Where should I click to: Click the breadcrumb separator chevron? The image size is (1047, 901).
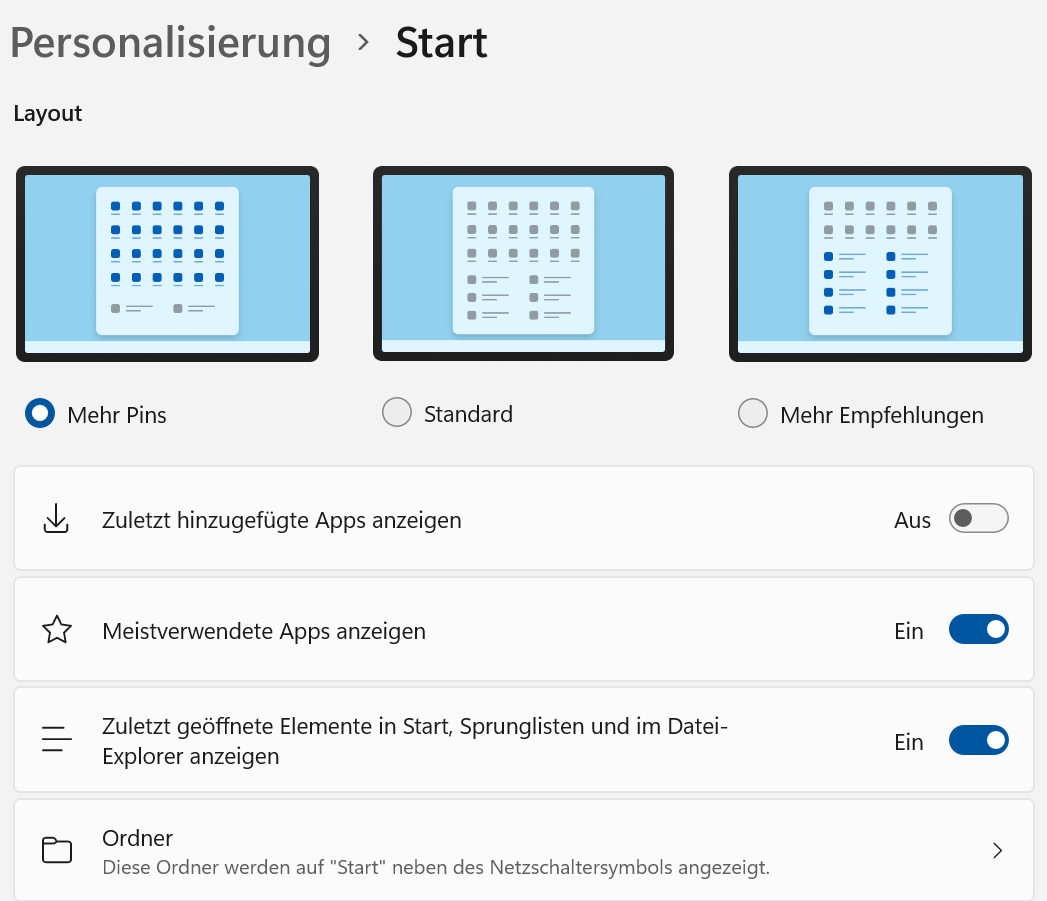click(364, 43)
